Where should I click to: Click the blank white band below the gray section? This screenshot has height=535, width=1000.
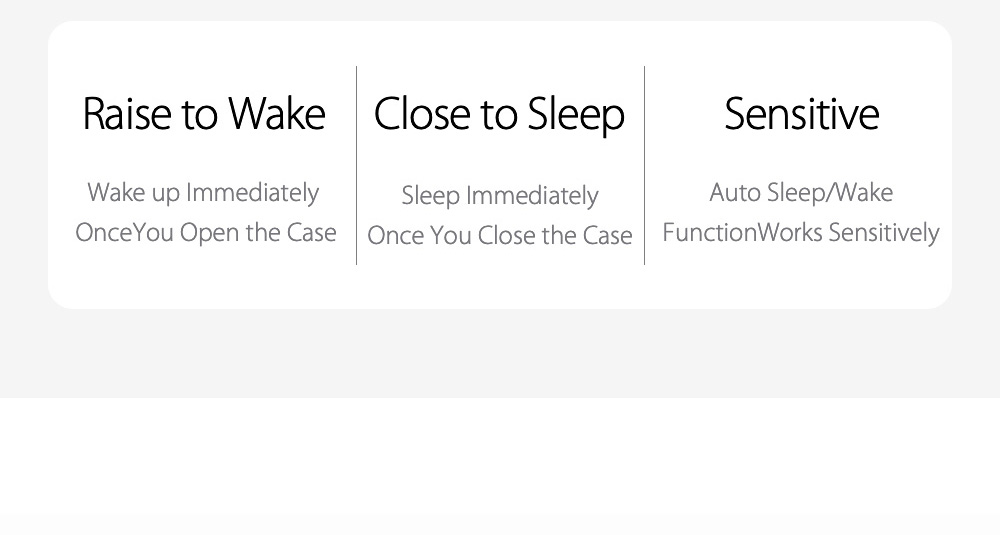tap(500, 460)
